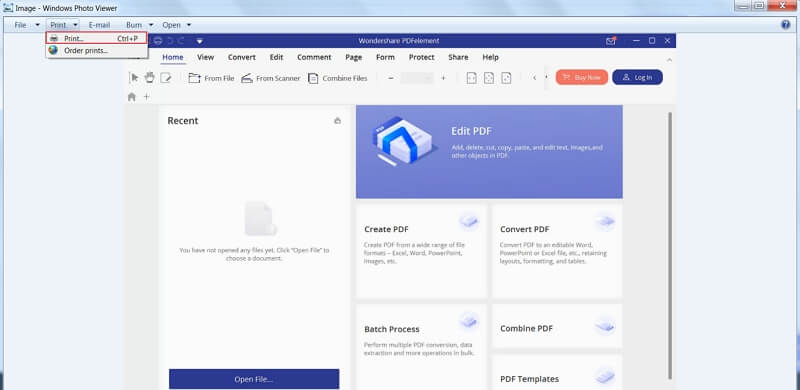The image size is (800, 390).
Task: Click the zoom out minus button
Action: (391, 78)
